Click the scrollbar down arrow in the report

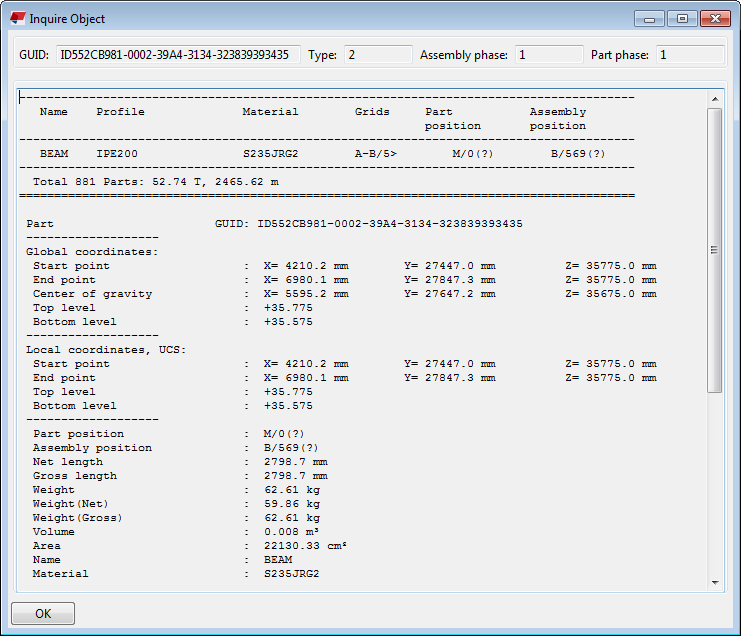(714, 581)
